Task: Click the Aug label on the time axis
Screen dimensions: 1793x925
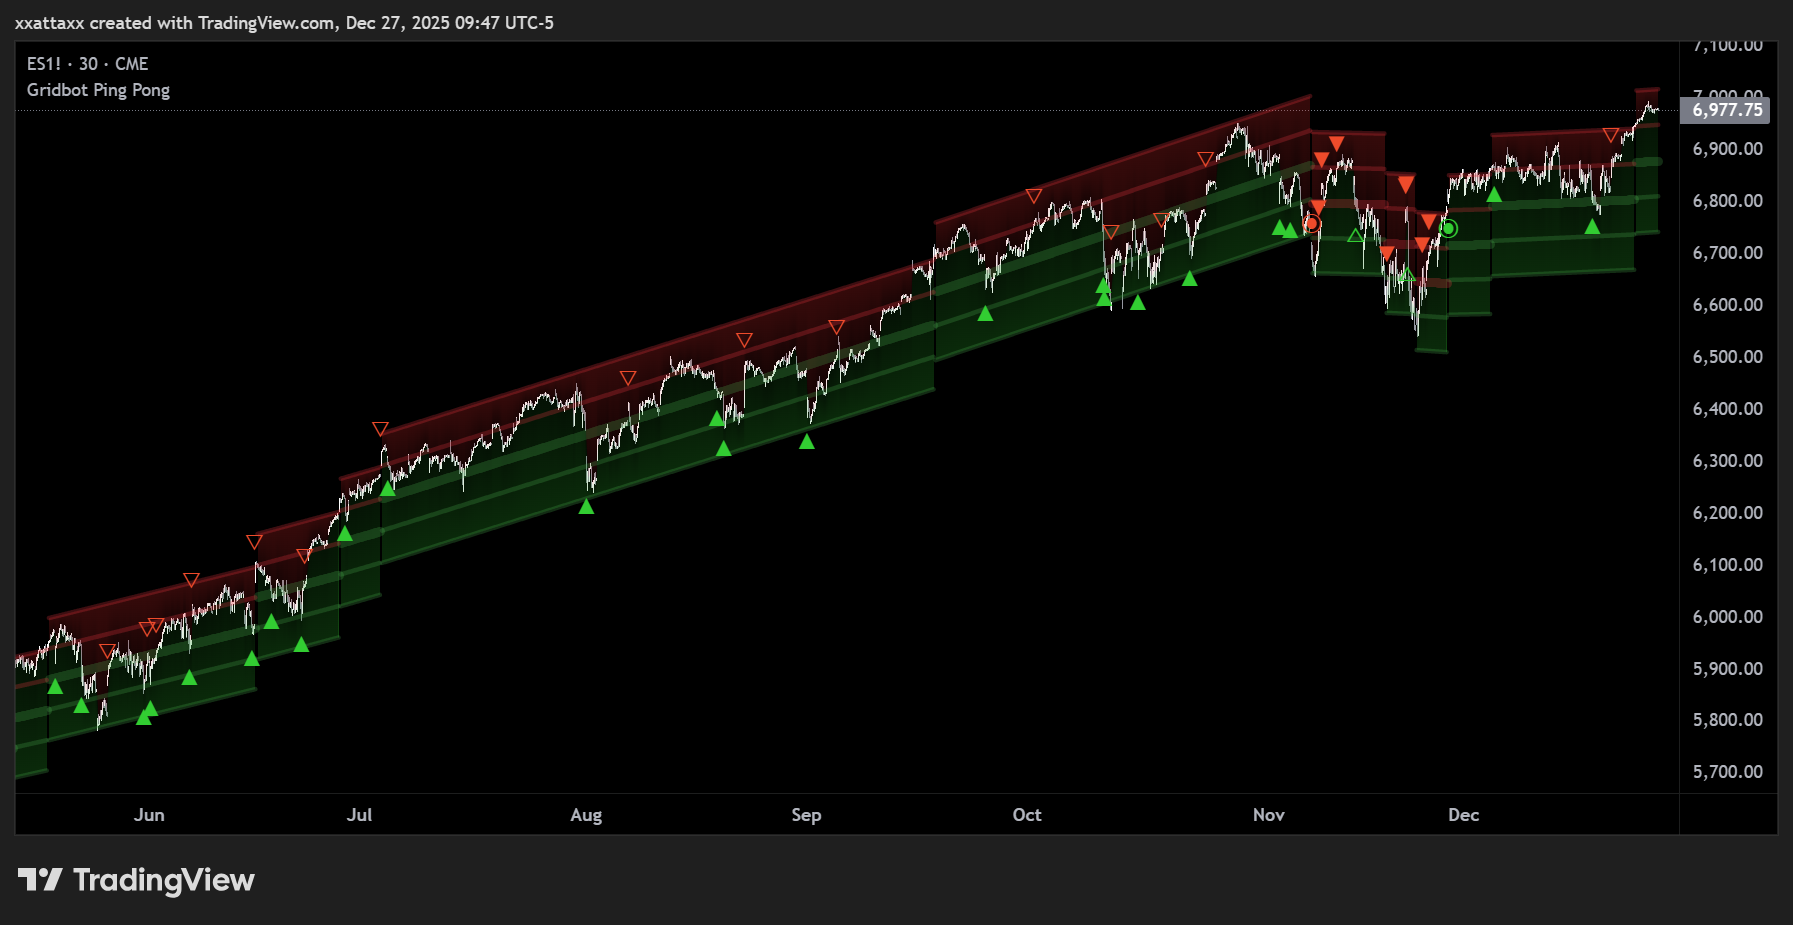Action: pyautogui.click(x=586, y=815)
